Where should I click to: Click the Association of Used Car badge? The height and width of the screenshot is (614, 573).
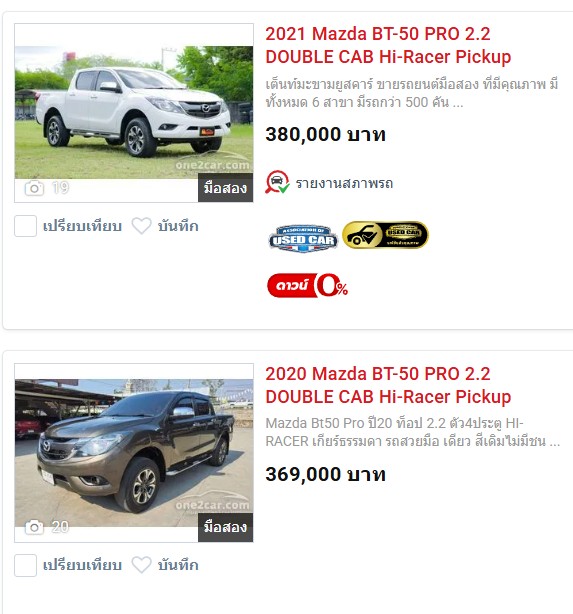[x=303, y=238]
